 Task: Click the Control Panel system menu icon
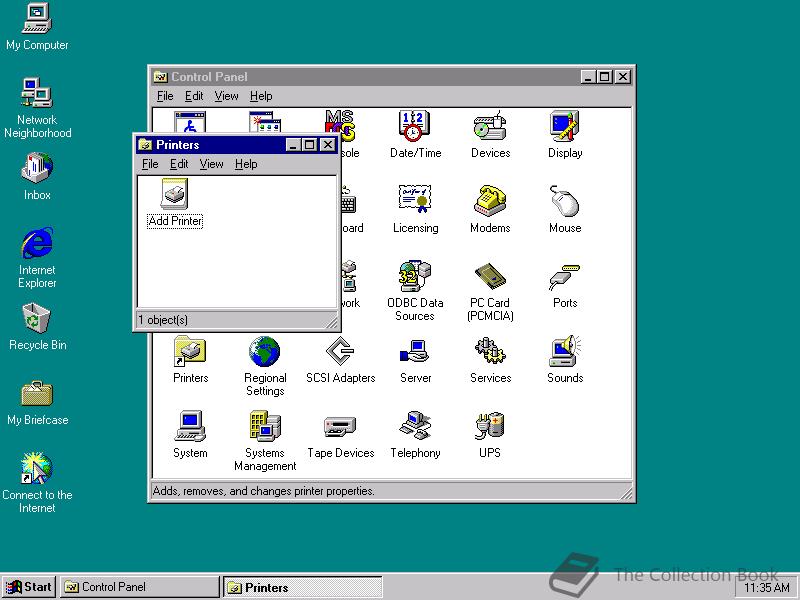click(160, 77)
